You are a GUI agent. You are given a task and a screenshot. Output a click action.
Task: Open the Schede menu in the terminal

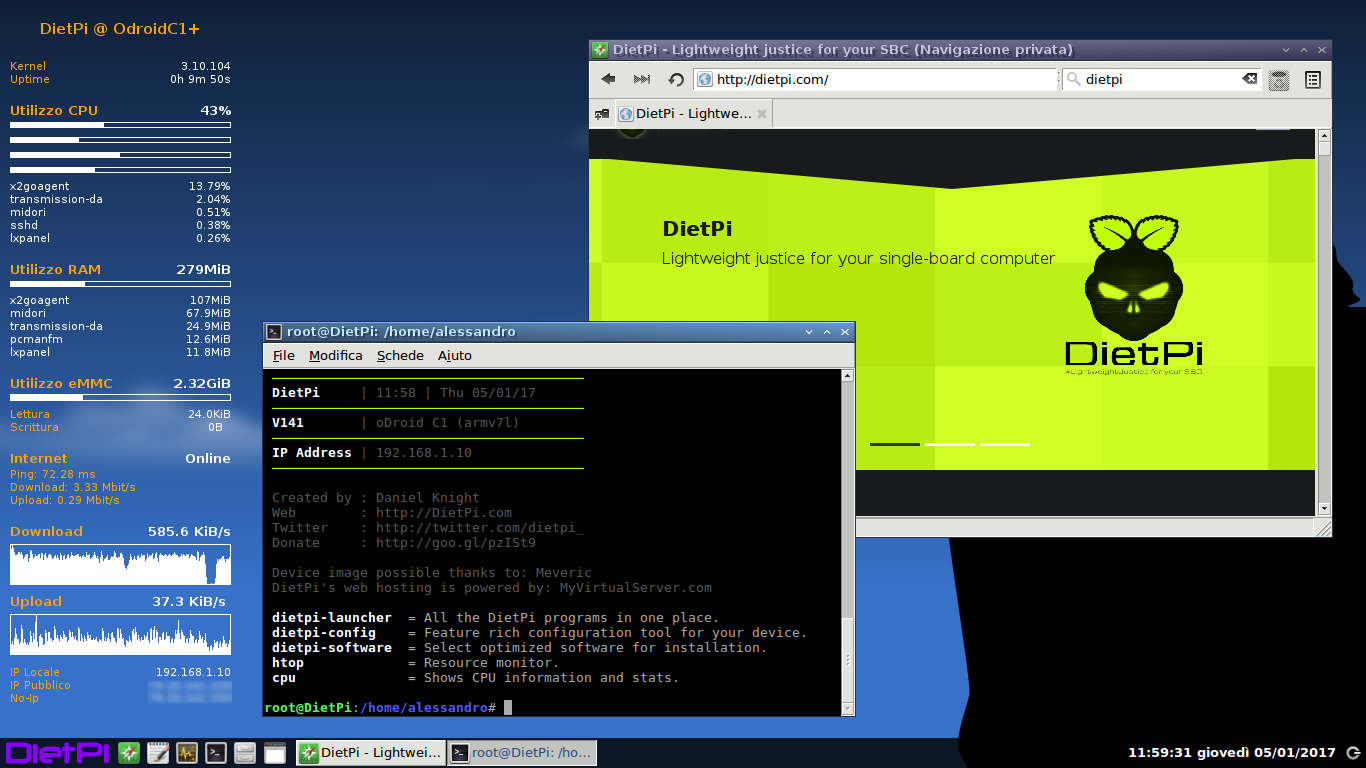tap(400, 356)
